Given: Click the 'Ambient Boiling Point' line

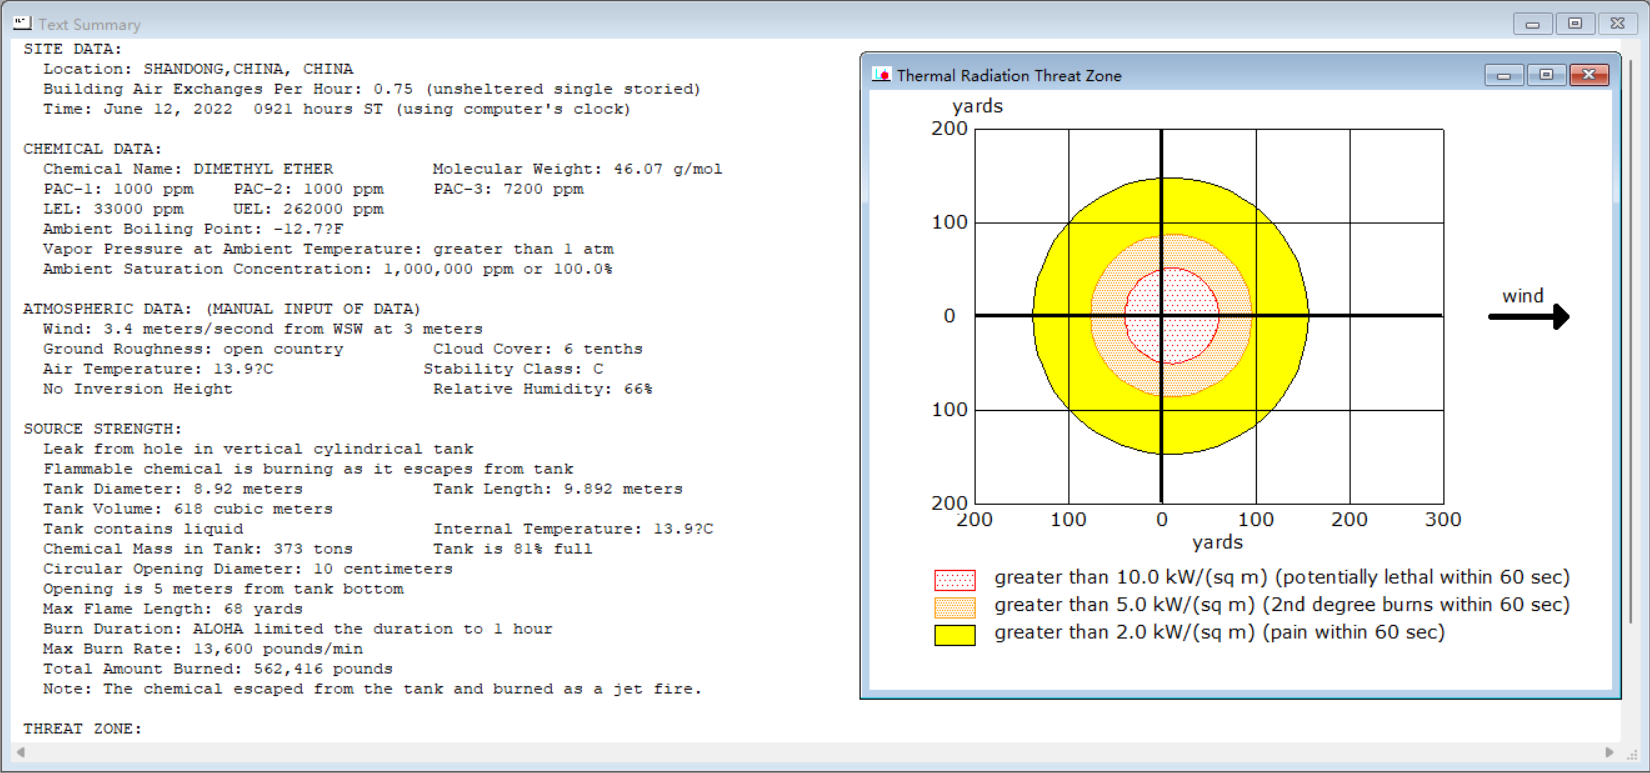Looking at the screenshot, I should (193, 229).
